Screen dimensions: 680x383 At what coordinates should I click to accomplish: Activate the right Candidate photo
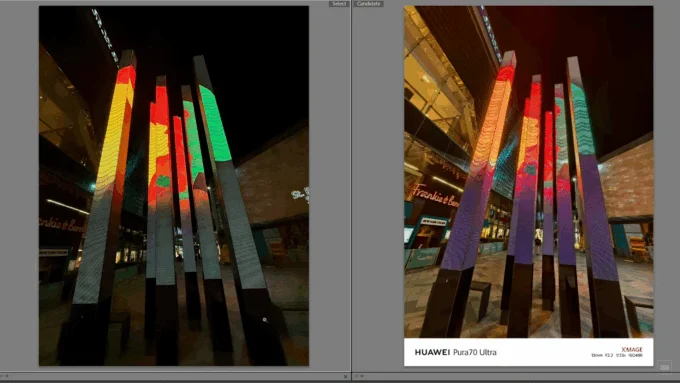[x=529, y=186]
